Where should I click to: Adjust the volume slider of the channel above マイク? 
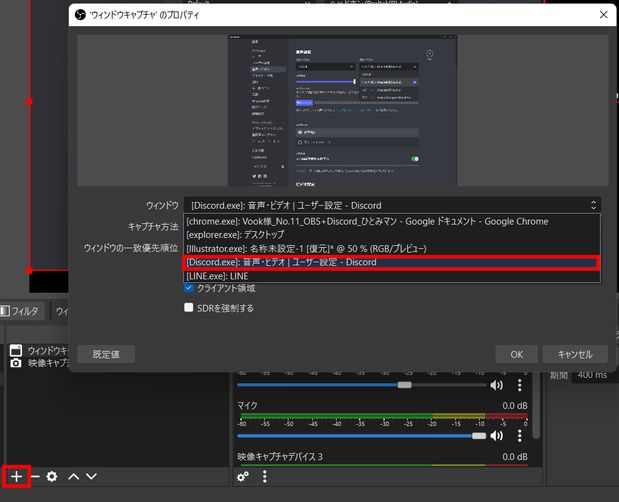tap(361, 385)
